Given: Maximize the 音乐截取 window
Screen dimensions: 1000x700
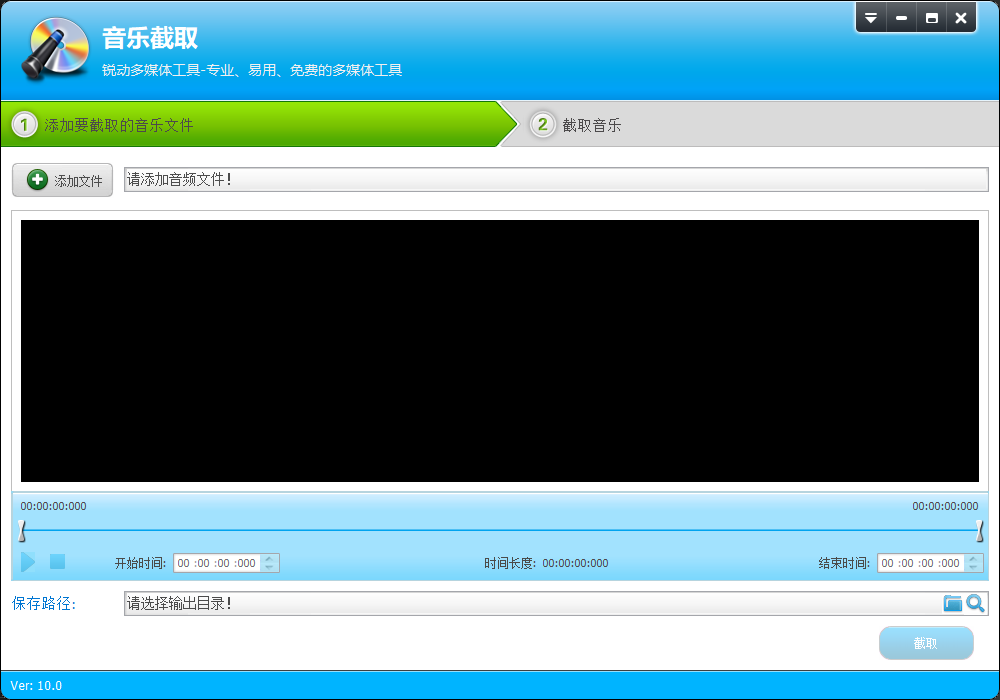Looking at the screenshot, I should 932,18.
